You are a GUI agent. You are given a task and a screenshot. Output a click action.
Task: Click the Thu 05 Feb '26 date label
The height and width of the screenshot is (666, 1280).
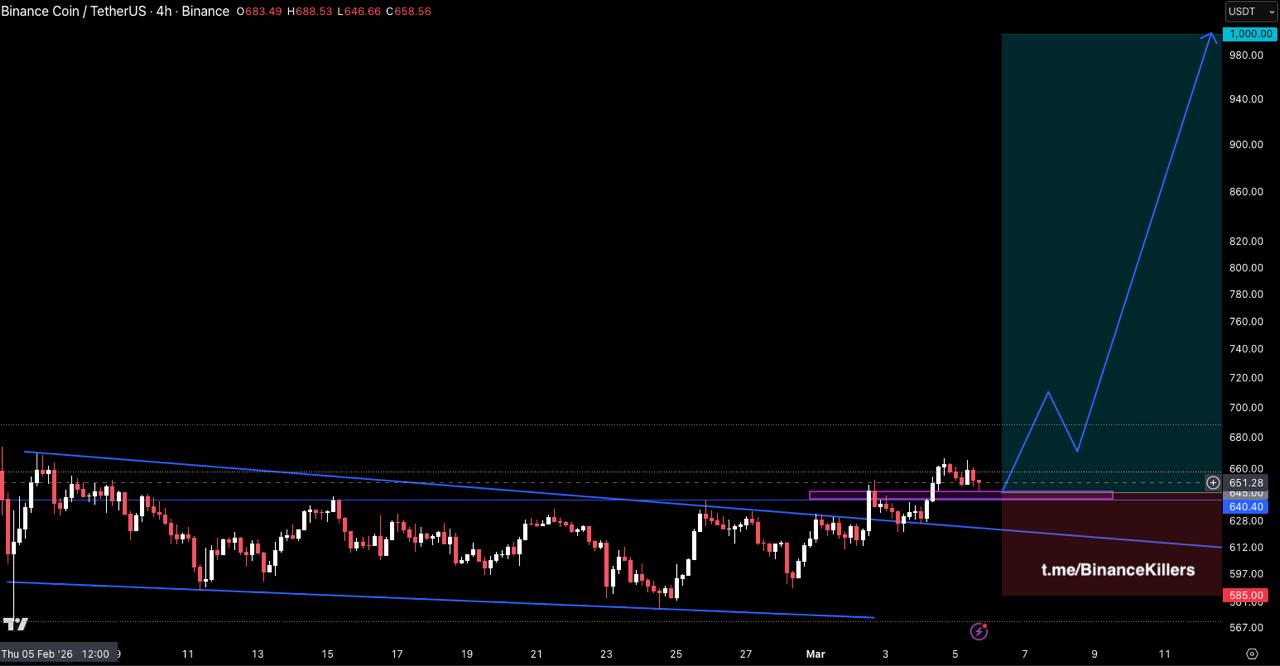point(56,654)
